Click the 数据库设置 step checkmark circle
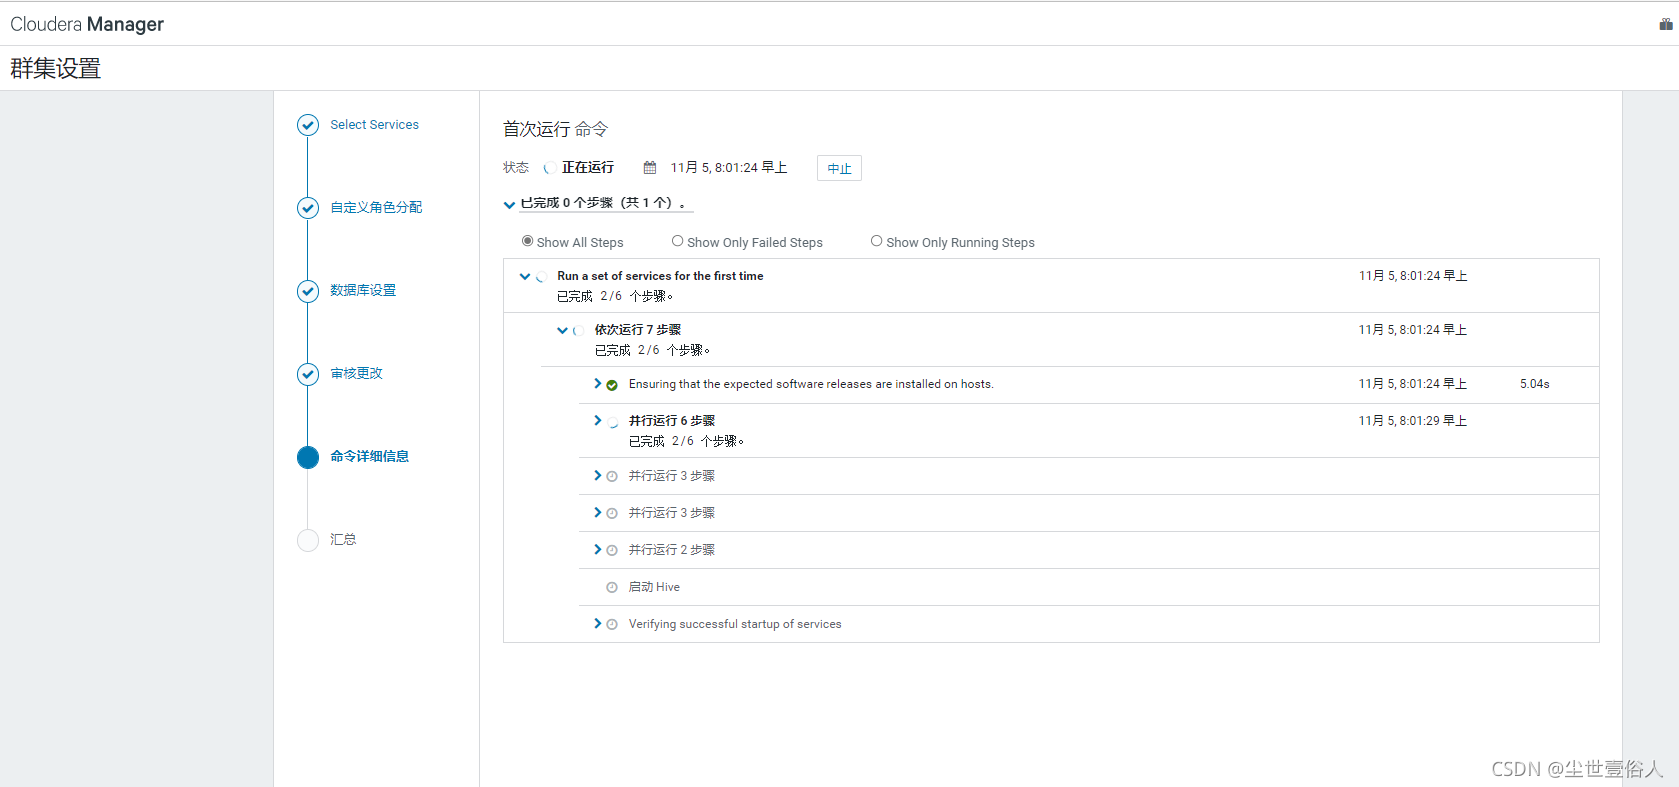 point(308,291)
